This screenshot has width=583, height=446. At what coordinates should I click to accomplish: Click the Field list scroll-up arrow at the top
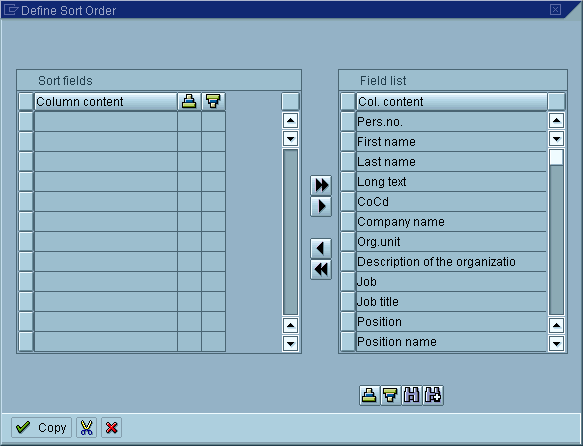pyautogui.click(x=556, y=120)
